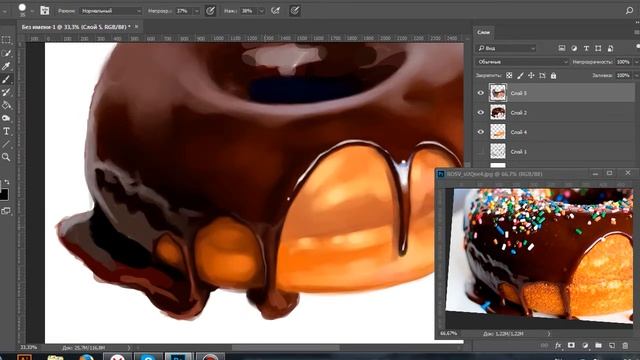
Task: Select the Eyedropper tool
Action: click(6, 66)
